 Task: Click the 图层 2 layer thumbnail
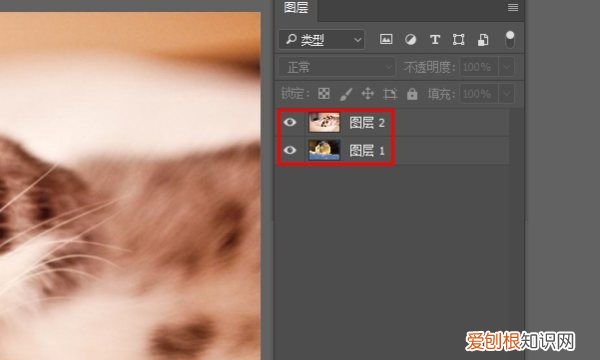(324, 122)
